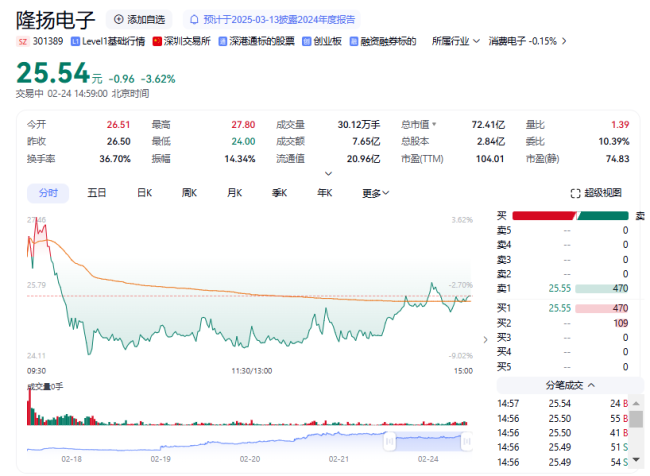The image size is (650, 476).
Task: Click the 买2 volume 109
Action: [621, 323]
